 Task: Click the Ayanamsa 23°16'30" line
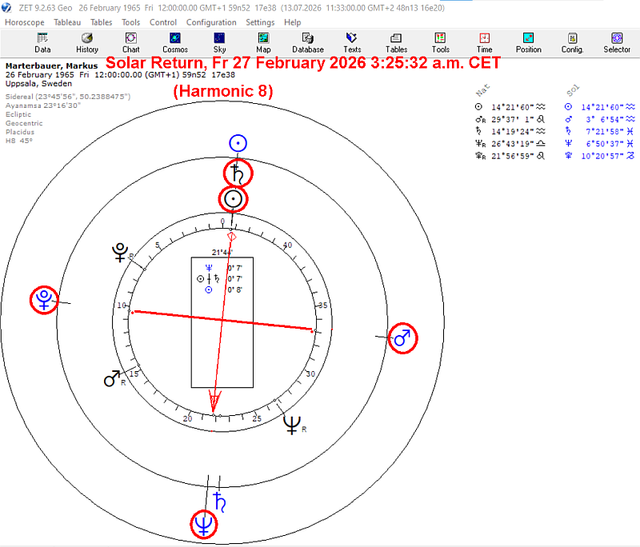coord(43,106)
